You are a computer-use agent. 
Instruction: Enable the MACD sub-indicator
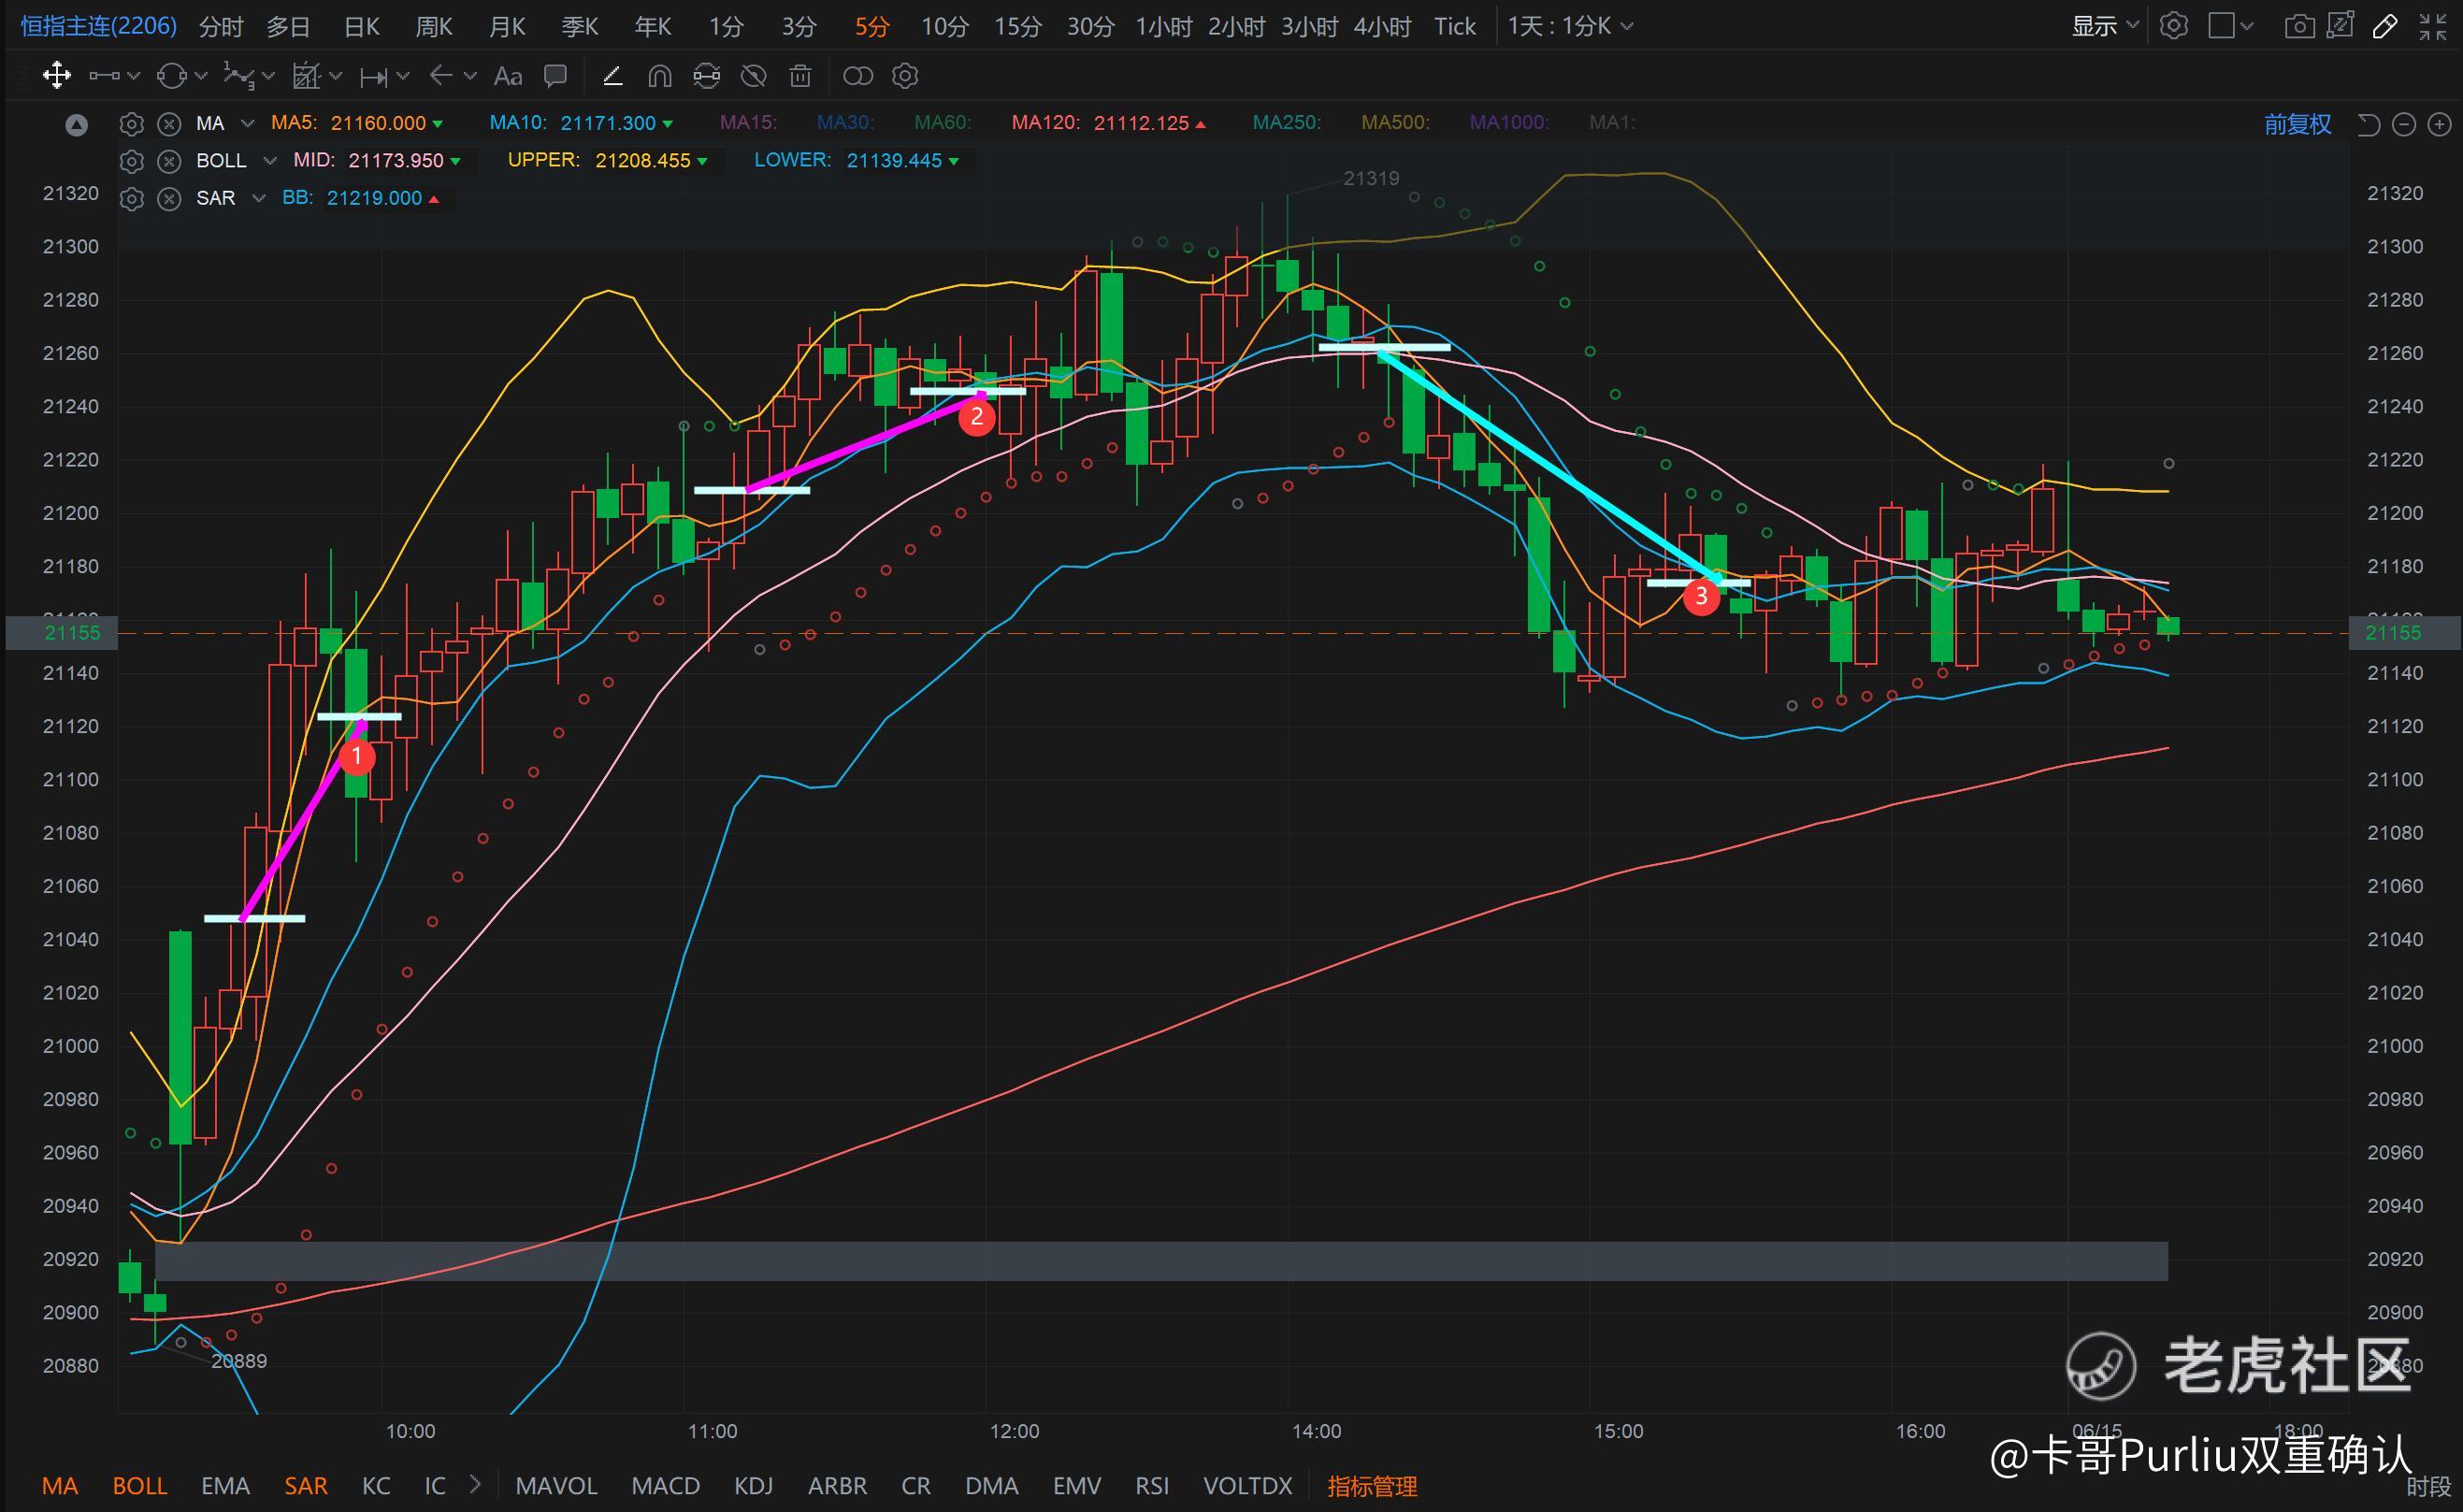click(x=666, y=1486)
